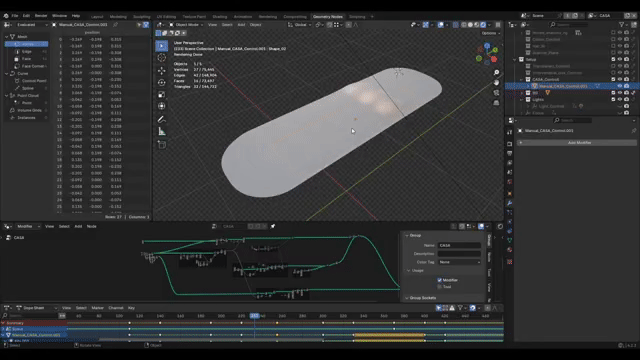Select the Annotate tool in viewport toolbar
The image size is (640, 360).
pyautogui.click(x=162, y=119)
